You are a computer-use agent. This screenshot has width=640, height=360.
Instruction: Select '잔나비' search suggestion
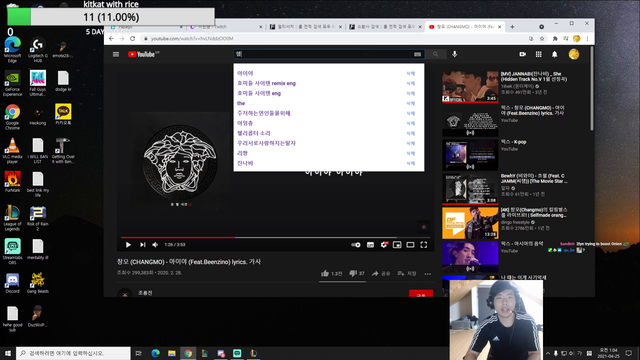[x=245, y=163]
